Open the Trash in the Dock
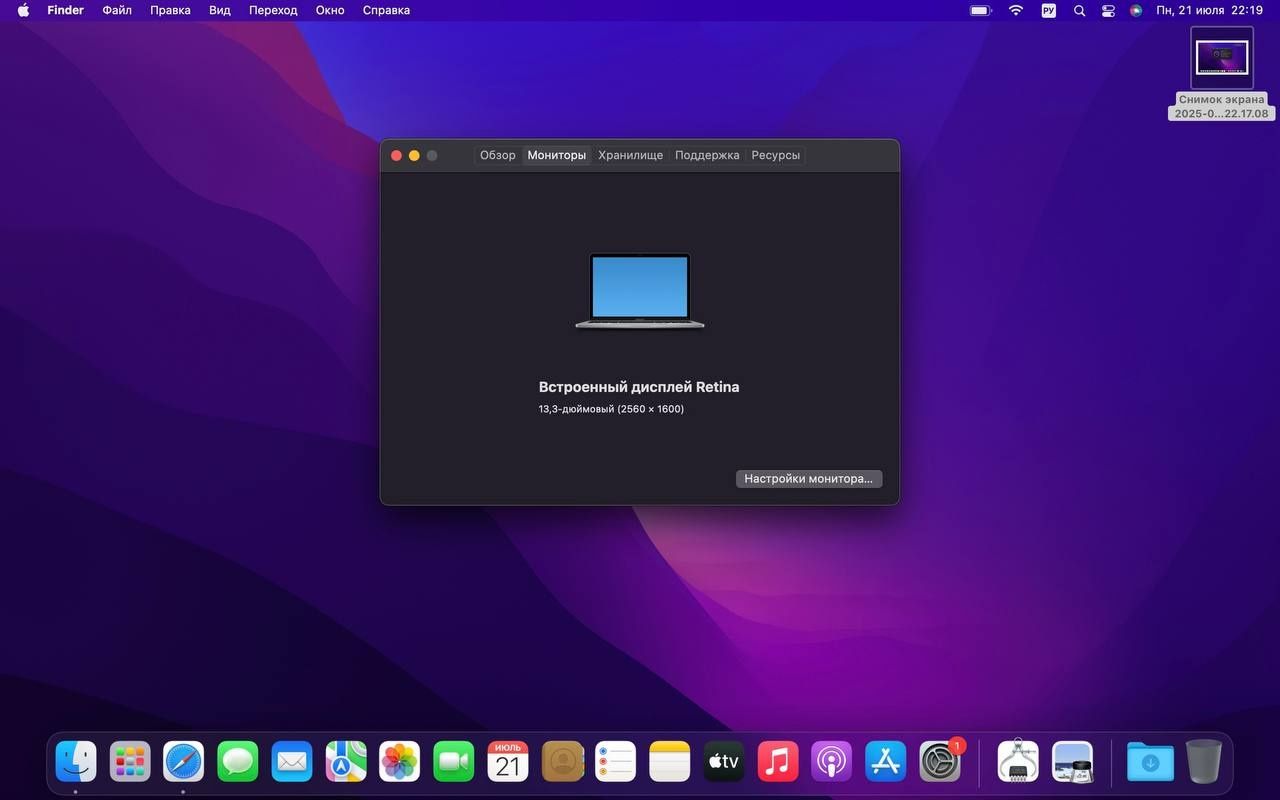1280x800 pixels. pos(1204,762)
